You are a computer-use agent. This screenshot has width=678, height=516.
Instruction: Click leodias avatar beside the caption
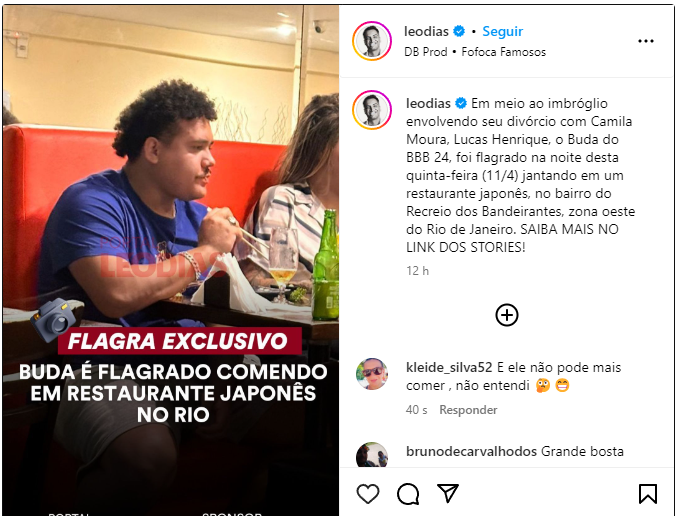[x=372, y=110]
